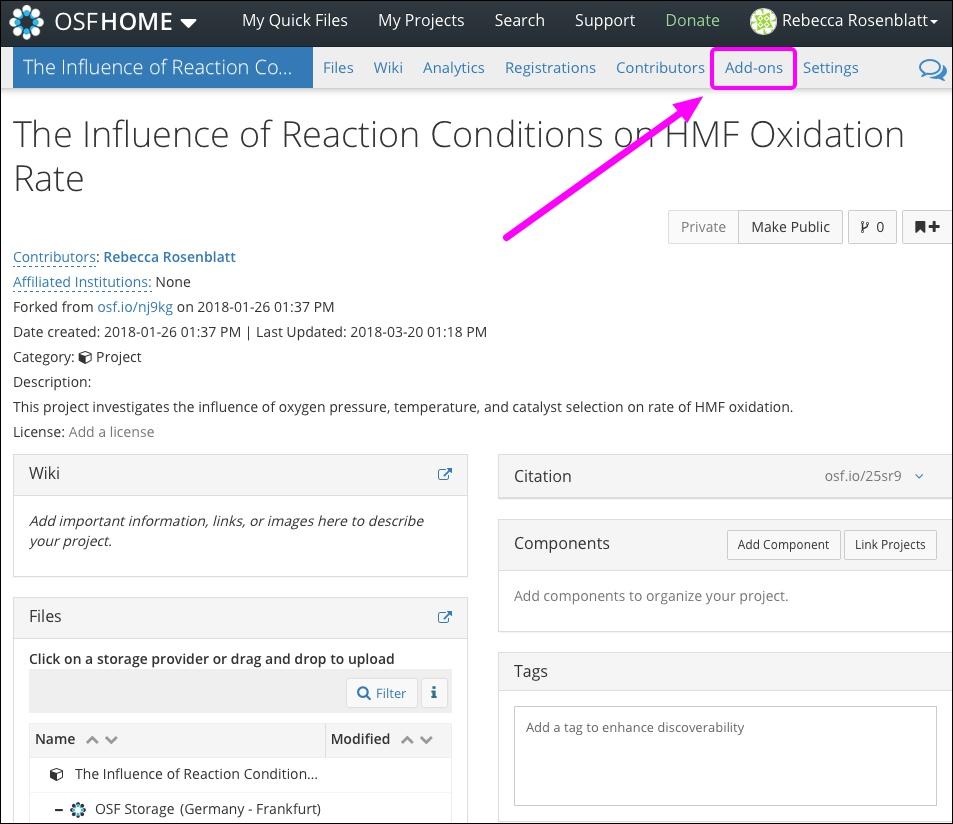Collapse the OSF Storage tree item
Image resolution: width=953 pixels, height=824 pixels.
click(60, 809)
